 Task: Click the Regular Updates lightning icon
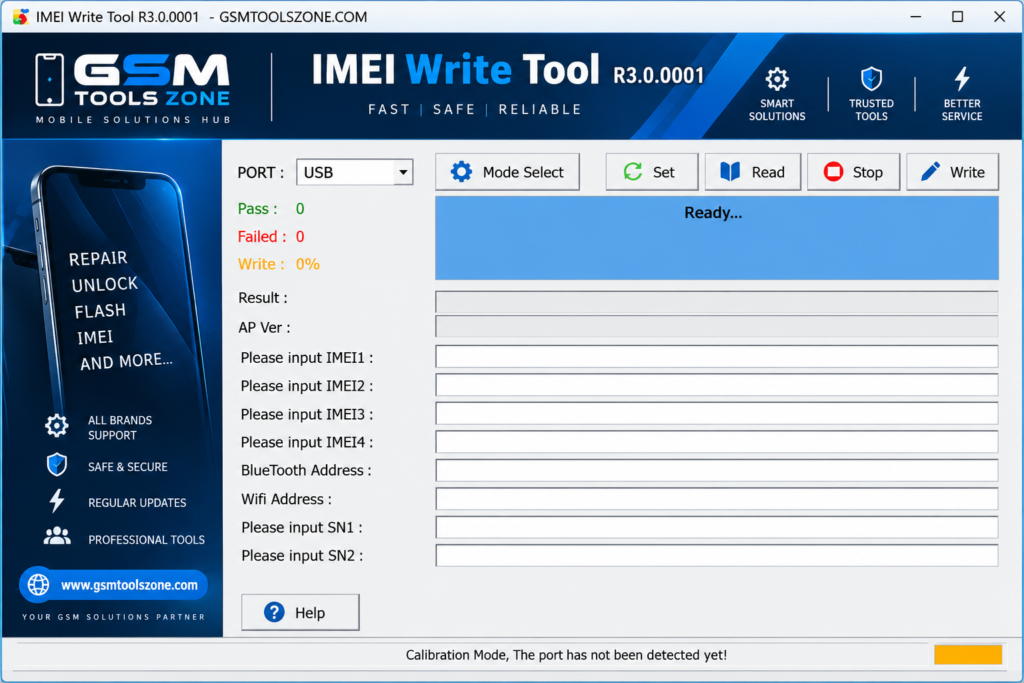click(x=57, y=501)
